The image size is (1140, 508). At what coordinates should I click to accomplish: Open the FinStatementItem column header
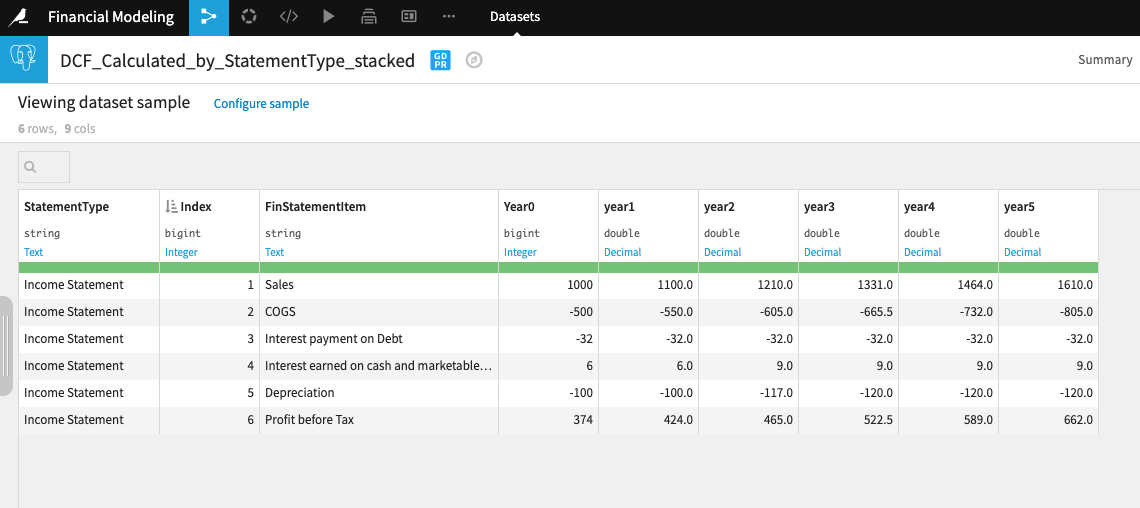point(315,206)
